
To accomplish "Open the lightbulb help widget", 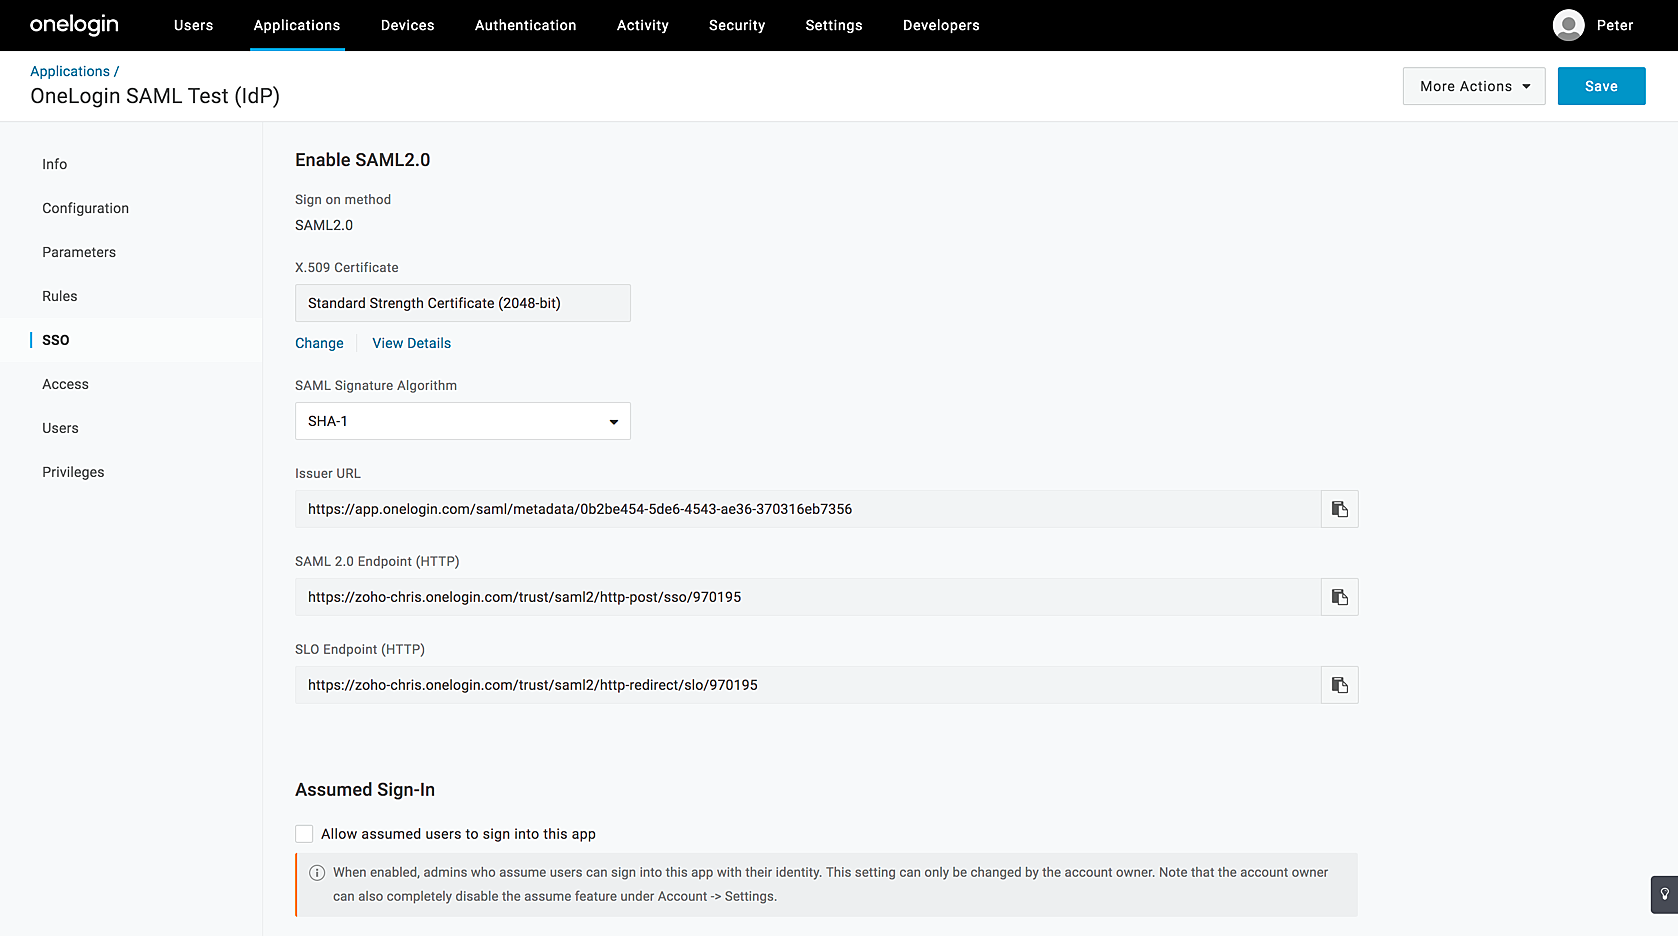I will click(1664, 894).
